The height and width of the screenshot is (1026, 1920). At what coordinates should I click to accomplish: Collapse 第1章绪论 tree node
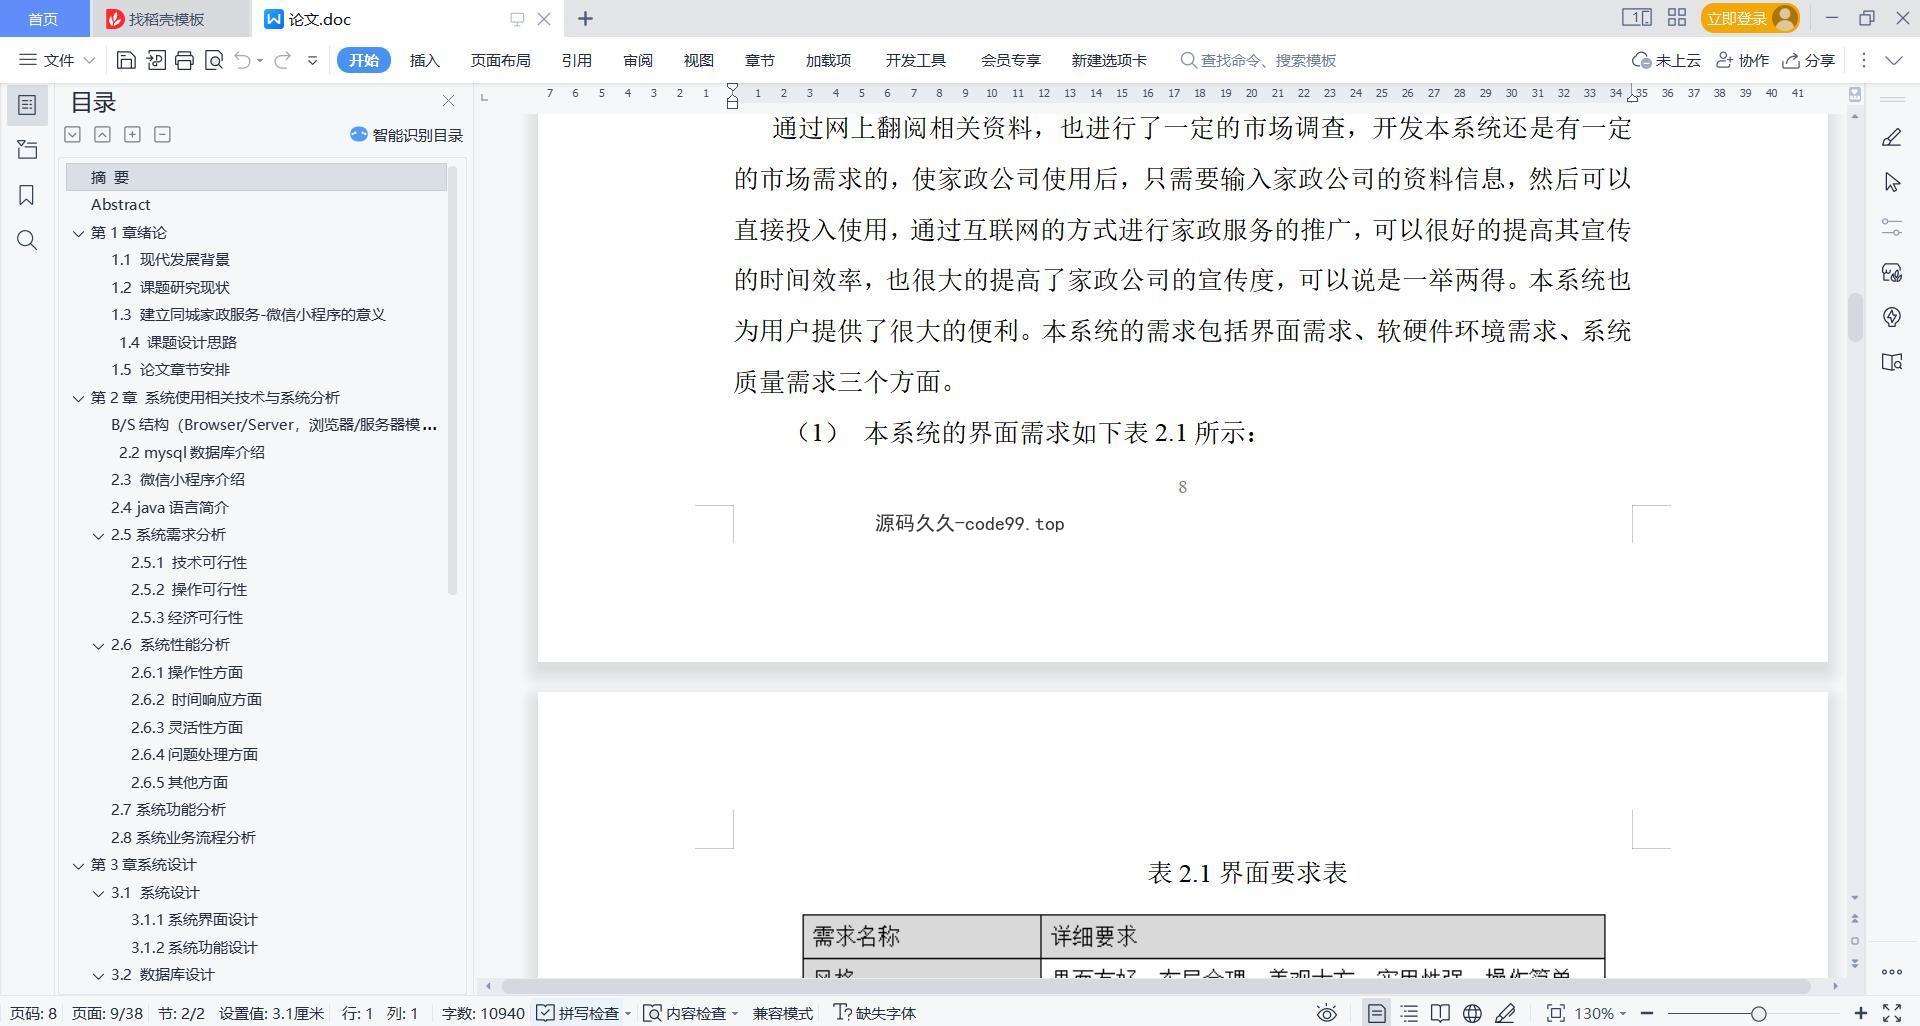pyautogui.click(x=78, y=233)
